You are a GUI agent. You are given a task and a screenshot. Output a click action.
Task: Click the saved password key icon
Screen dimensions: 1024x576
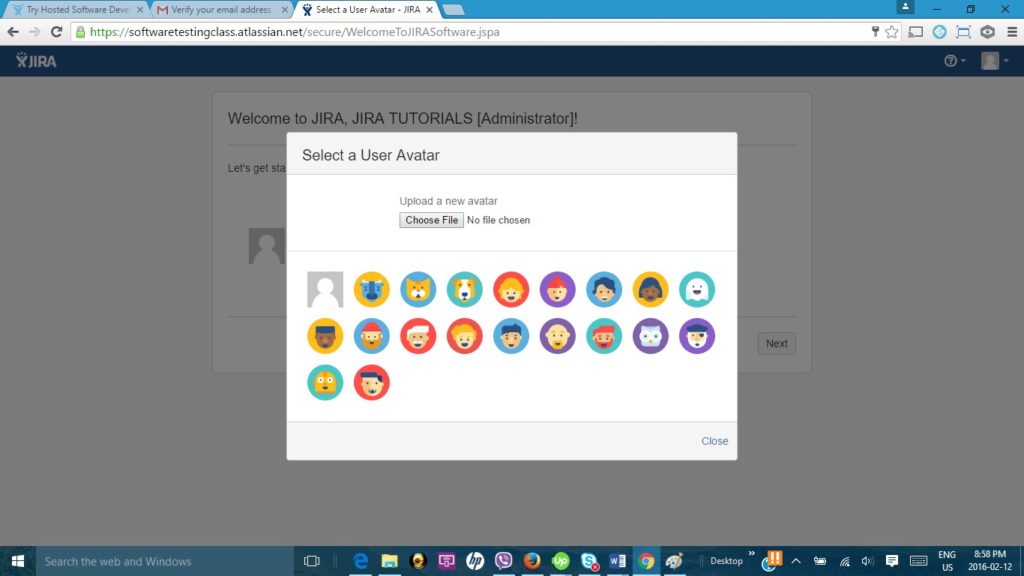875,31
